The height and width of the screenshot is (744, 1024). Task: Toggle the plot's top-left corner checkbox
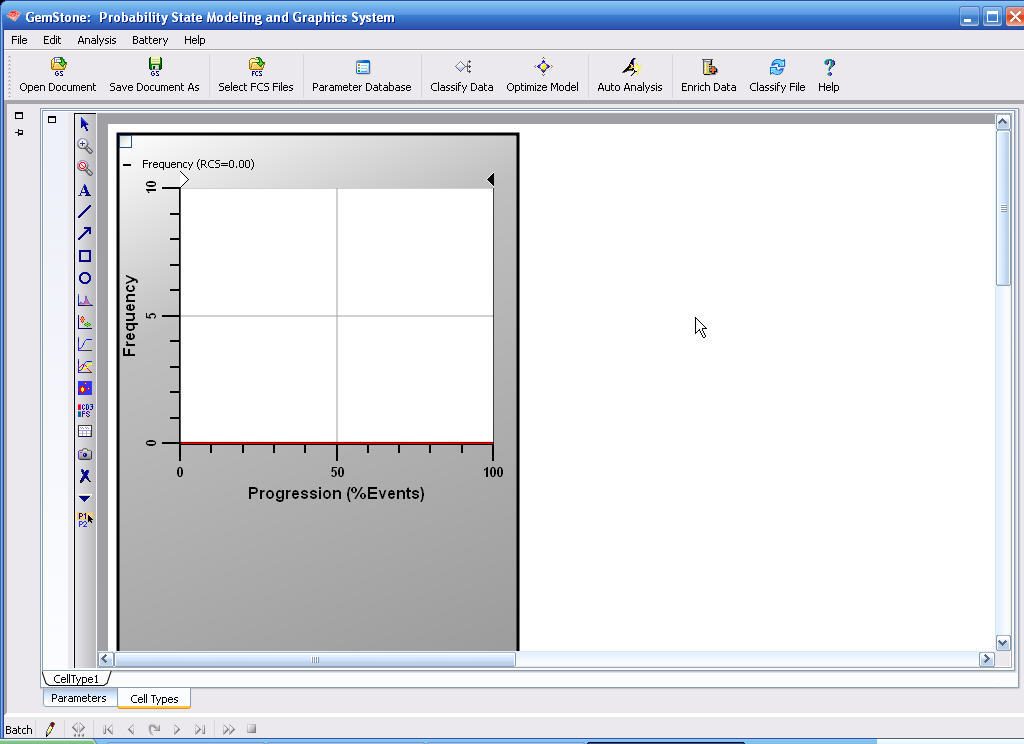pos(125,142)
